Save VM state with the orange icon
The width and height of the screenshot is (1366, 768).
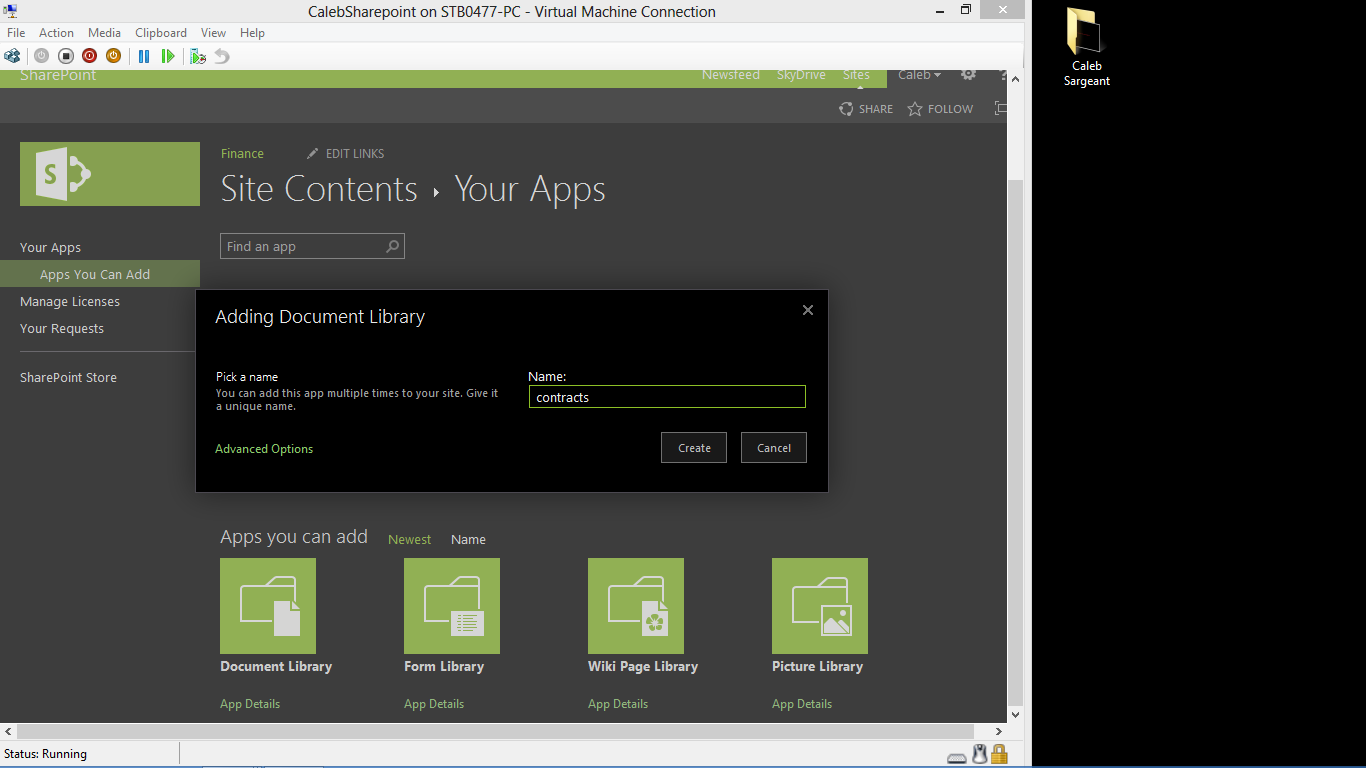[x=113, y=56]
